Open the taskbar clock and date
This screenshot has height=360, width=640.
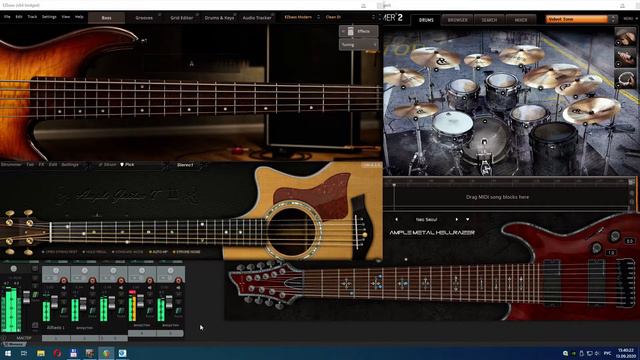tap(625, 353)
